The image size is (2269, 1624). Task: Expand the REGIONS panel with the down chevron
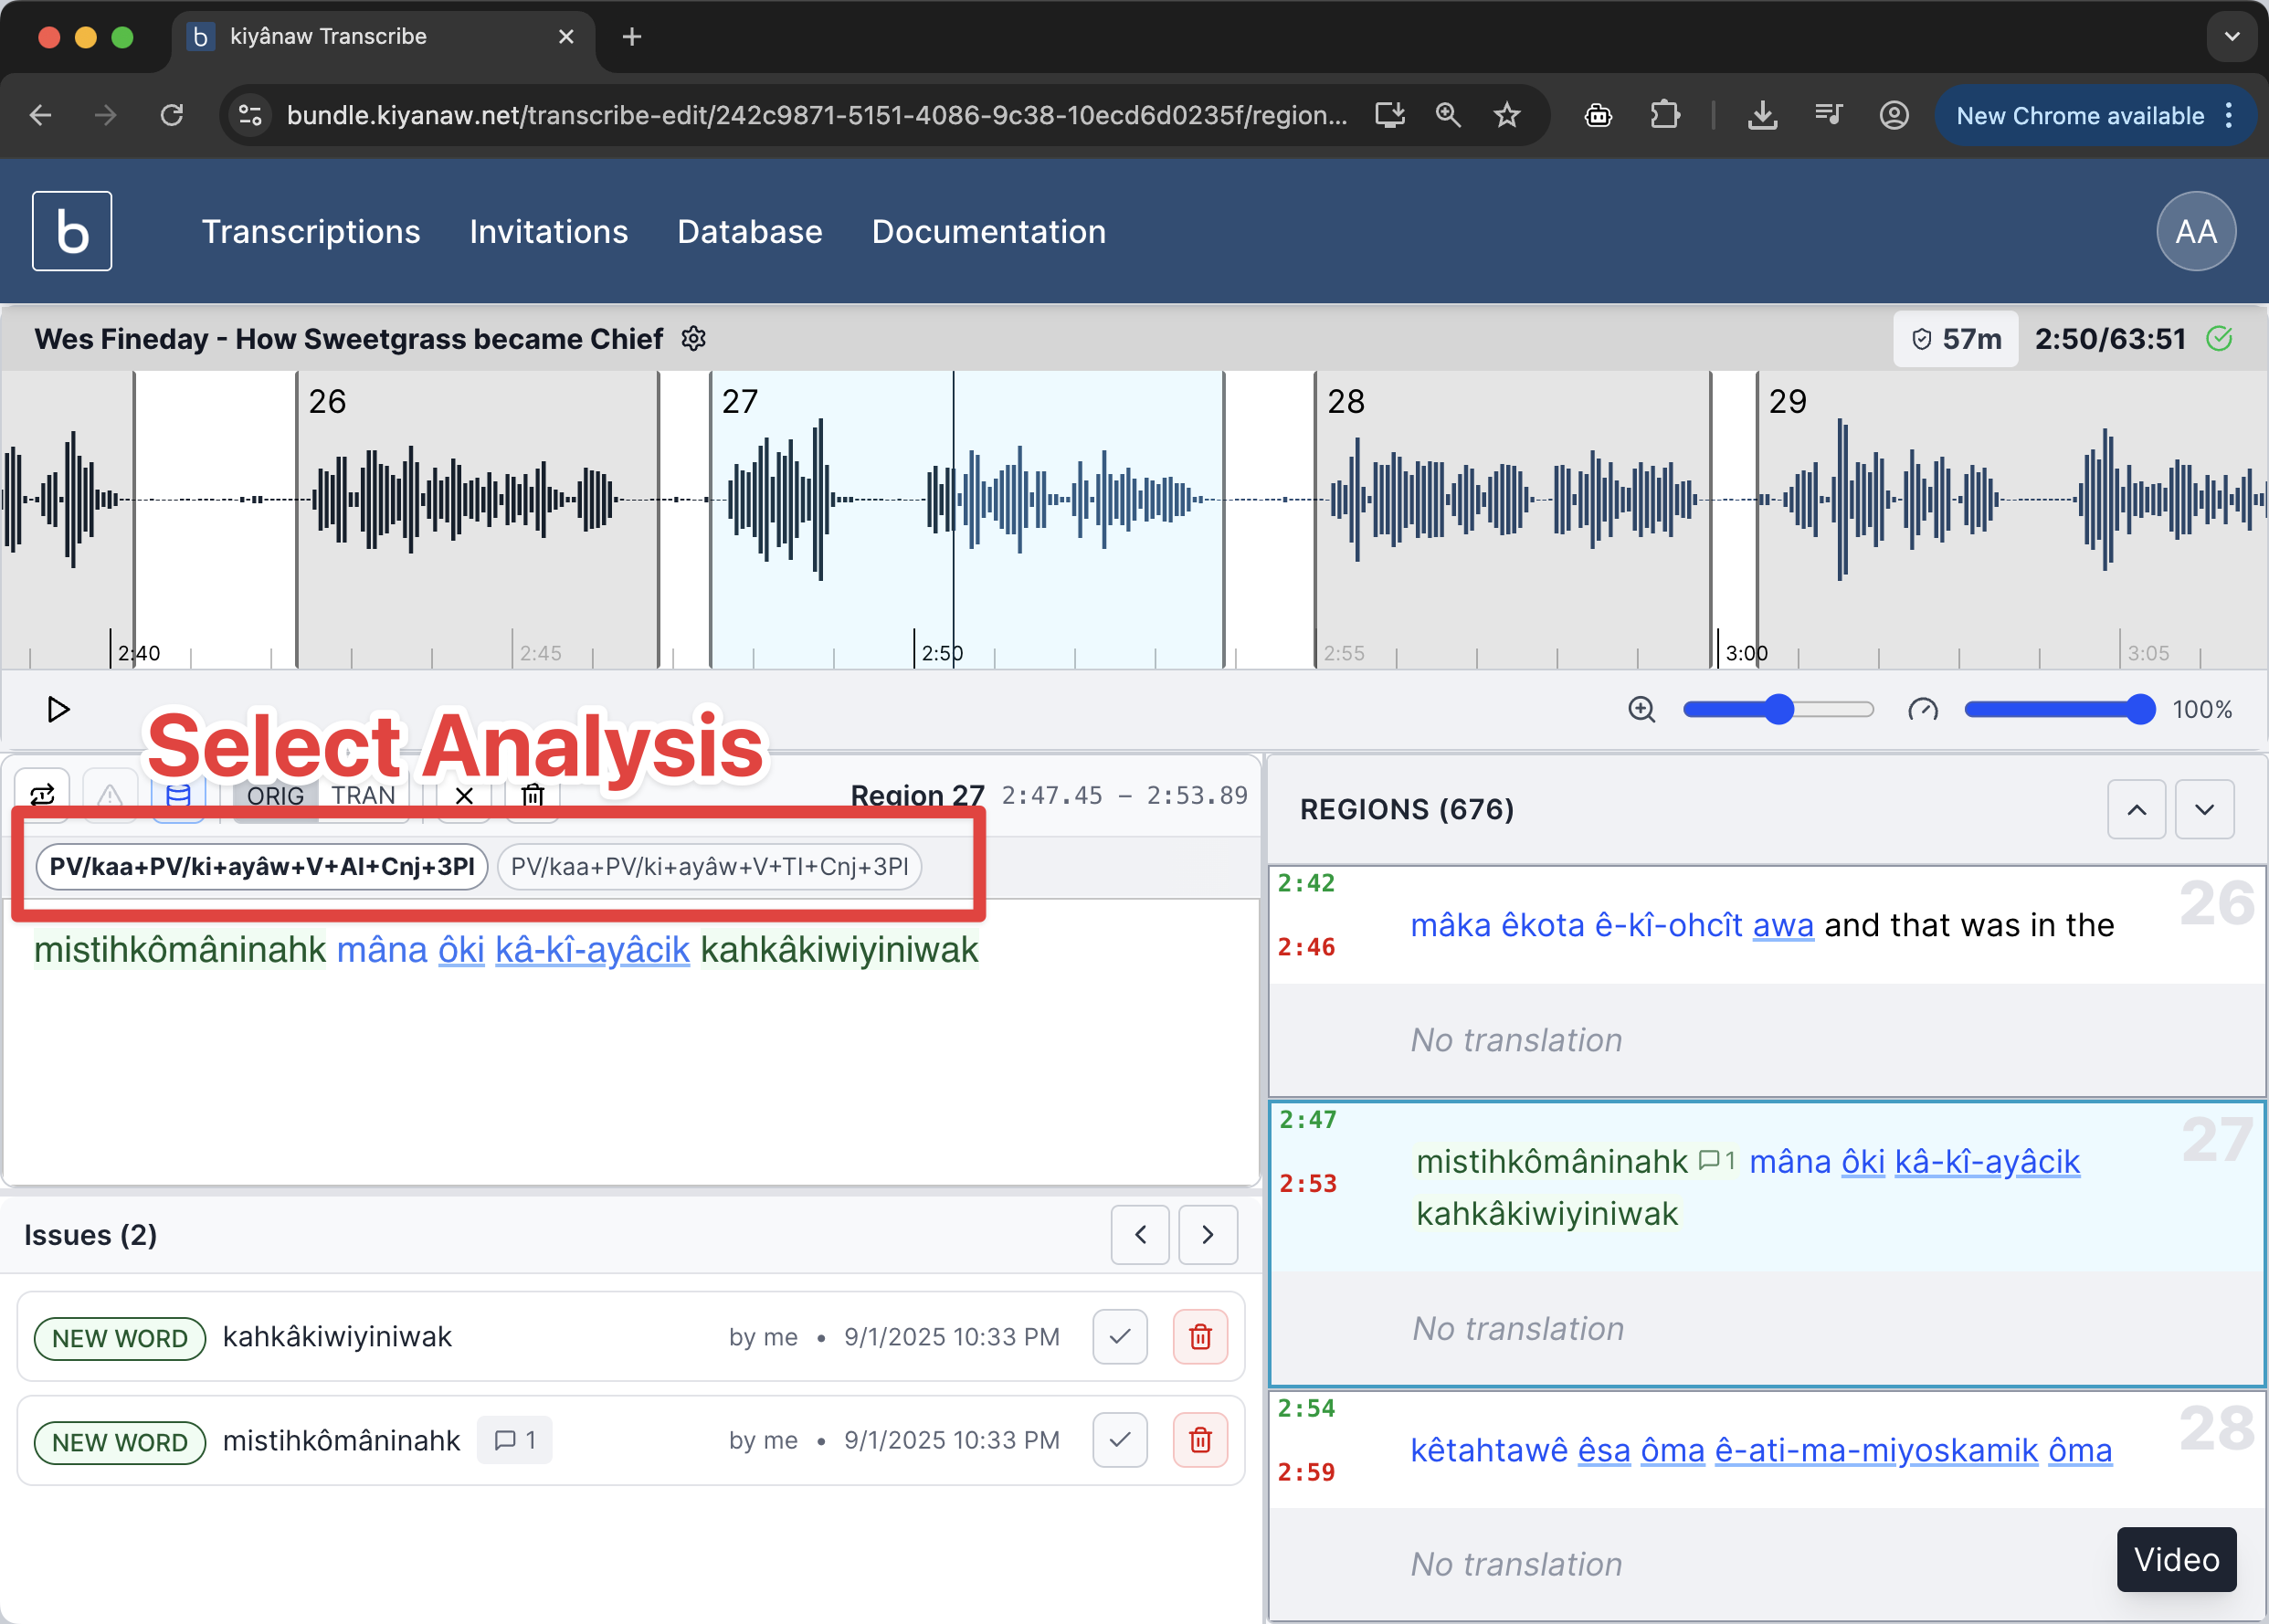pyautogui.click(x=2205, y=809)
